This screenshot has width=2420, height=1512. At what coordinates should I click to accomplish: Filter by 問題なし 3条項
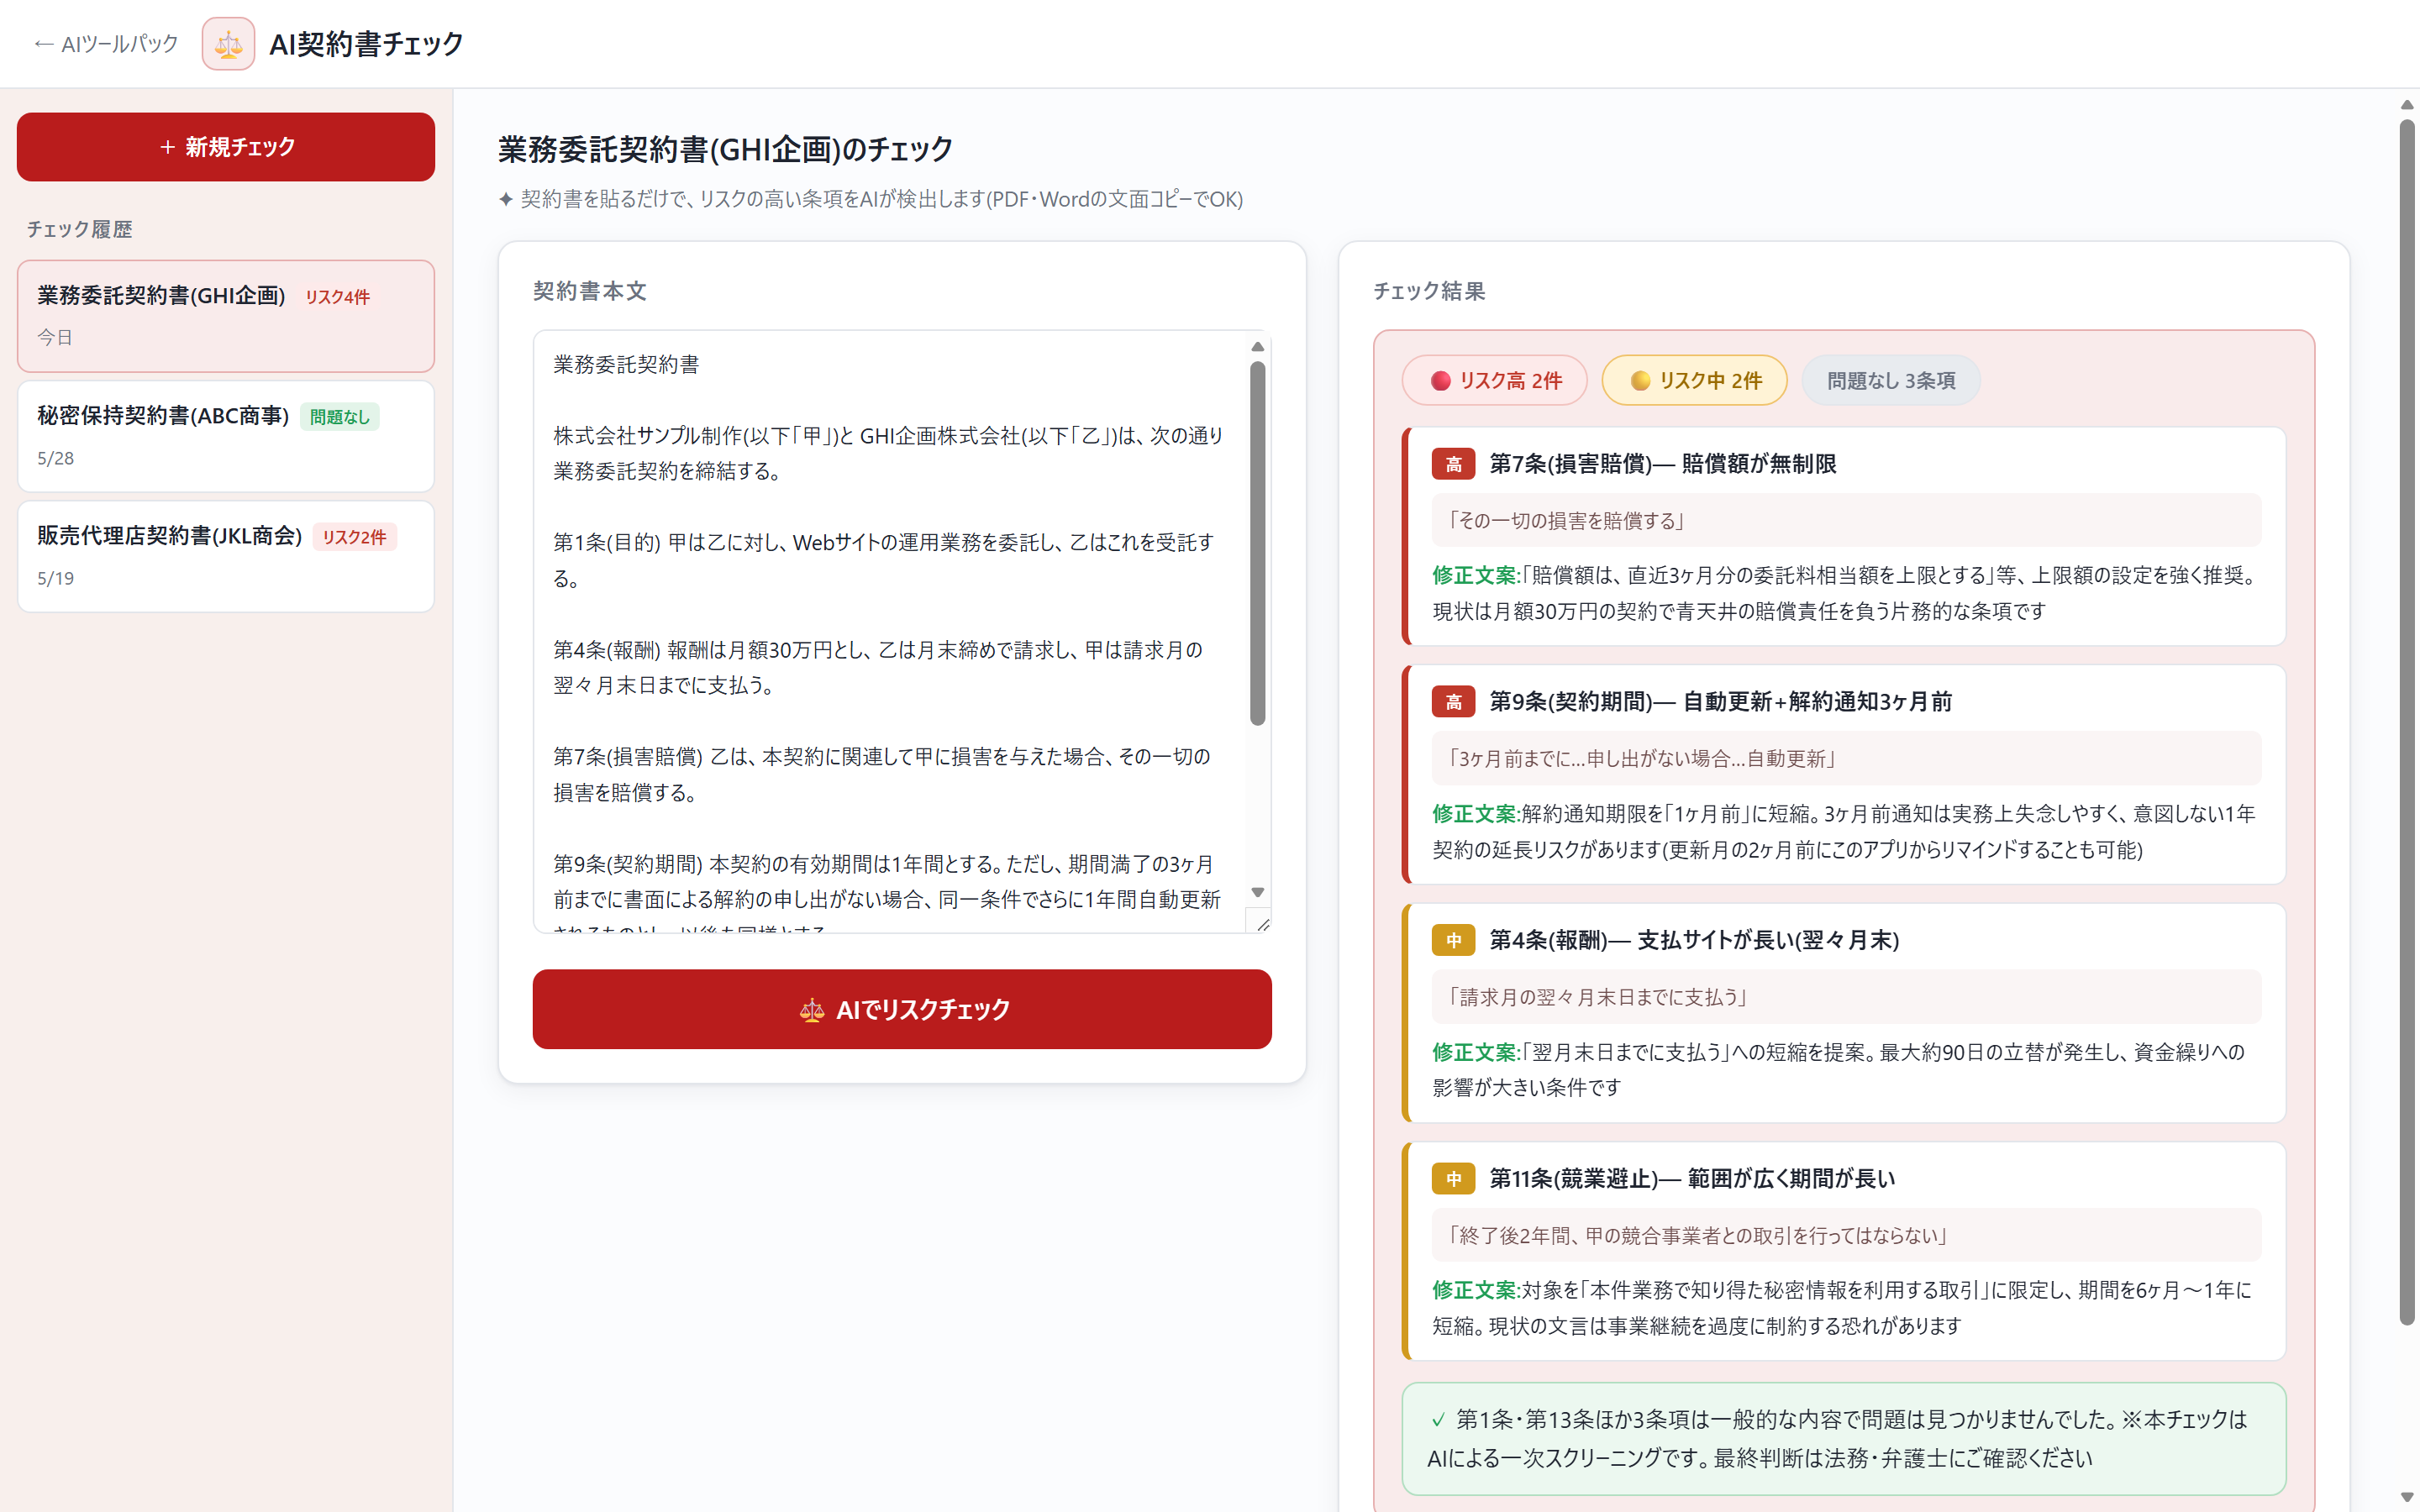pos(1891,380)
